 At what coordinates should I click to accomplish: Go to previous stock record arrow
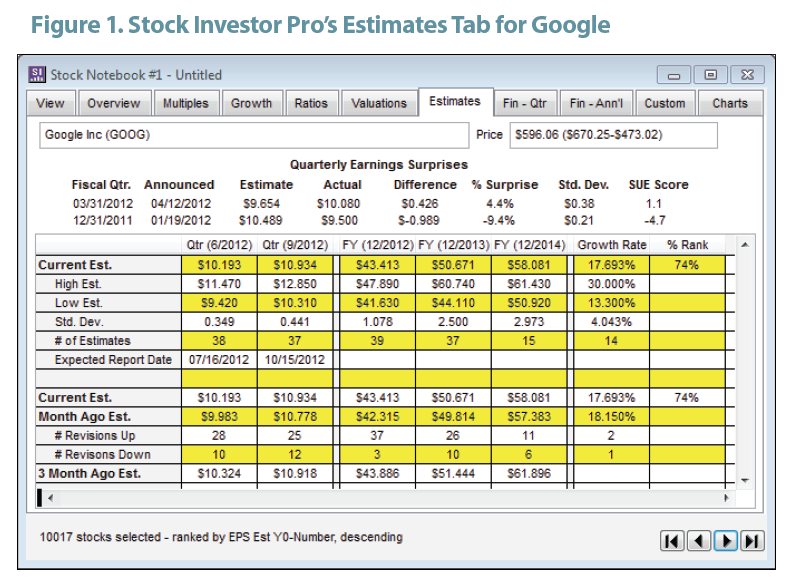click(699, 541)
